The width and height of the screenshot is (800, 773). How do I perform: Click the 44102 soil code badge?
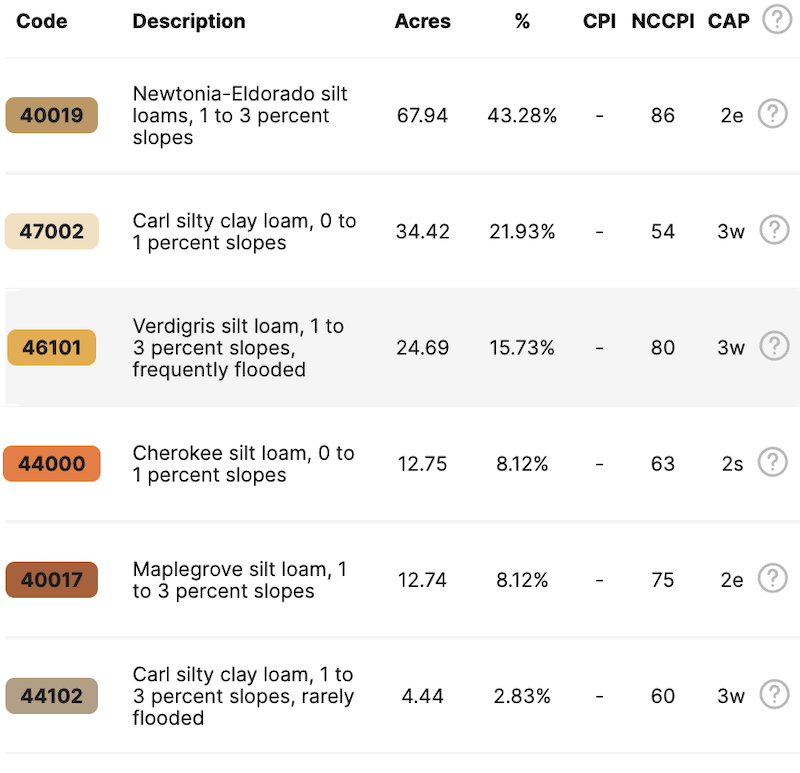[x=51, y=695]
